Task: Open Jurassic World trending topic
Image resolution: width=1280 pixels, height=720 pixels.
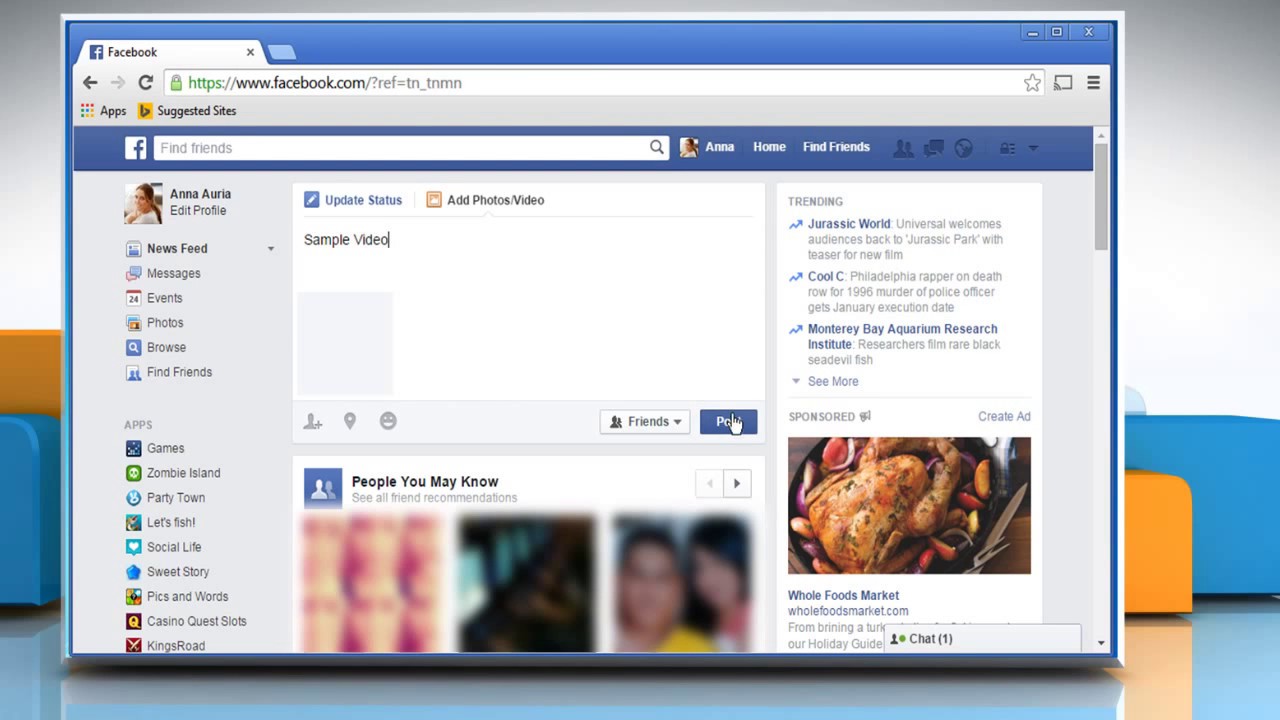Action: coord(849,224)
